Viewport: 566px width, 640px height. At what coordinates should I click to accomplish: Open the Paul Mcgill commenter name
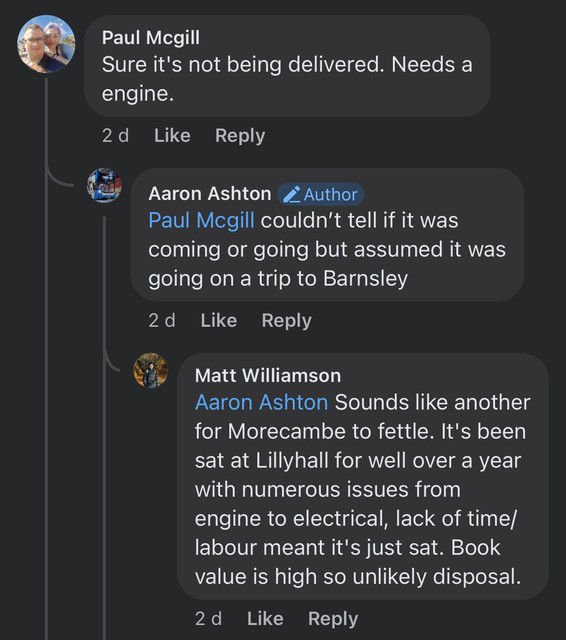151,38
